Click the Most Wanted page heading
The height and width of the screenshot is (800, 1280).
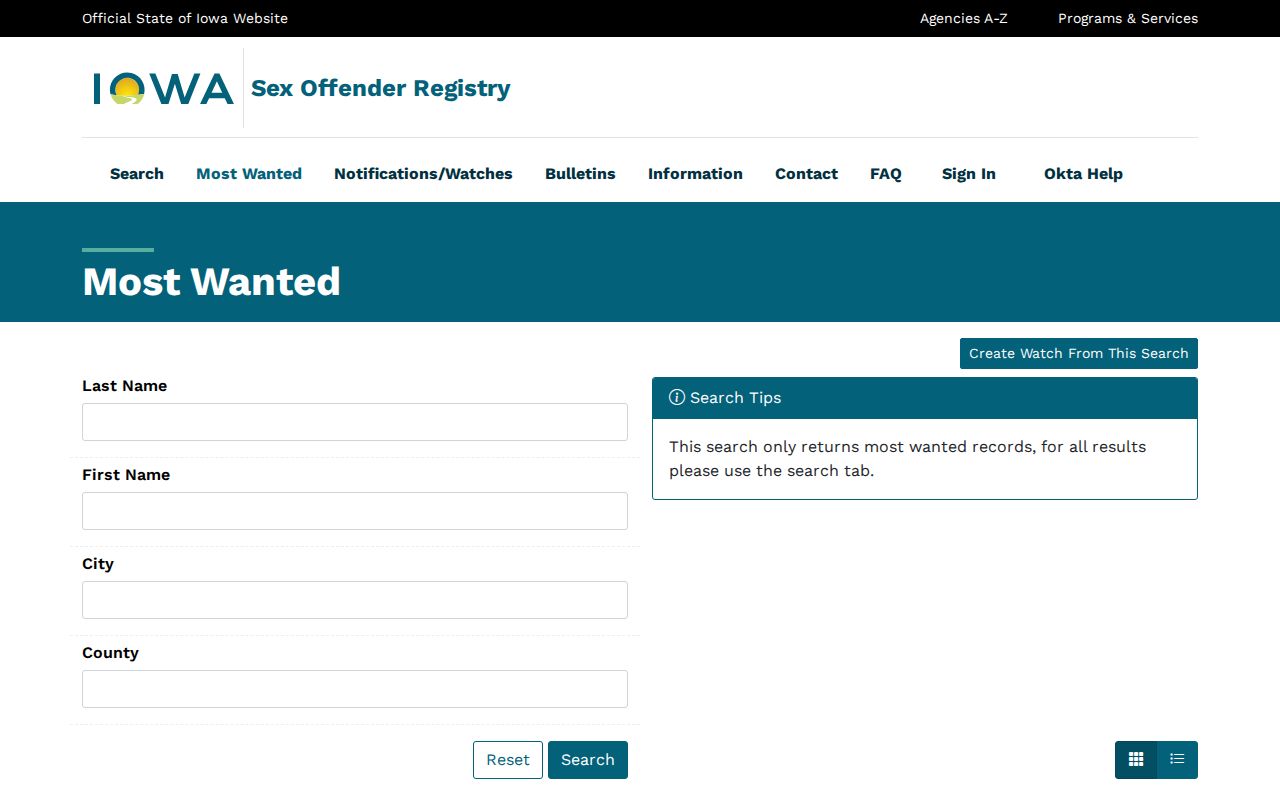[211, 282]
